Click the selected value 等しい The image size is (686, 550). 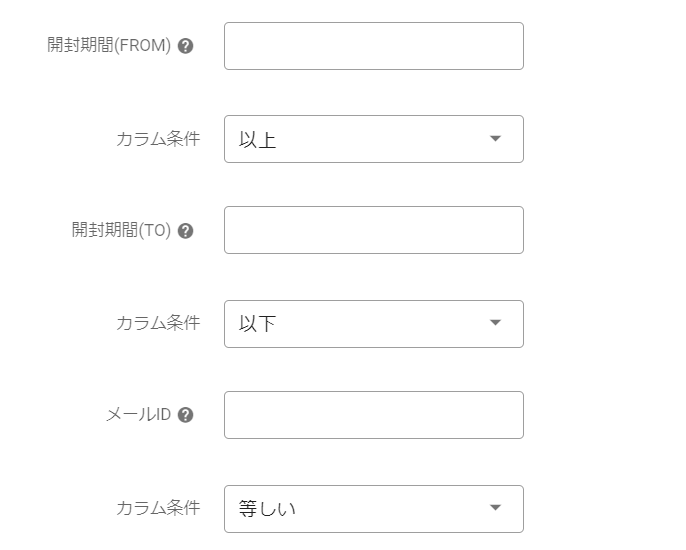(267, 509)
